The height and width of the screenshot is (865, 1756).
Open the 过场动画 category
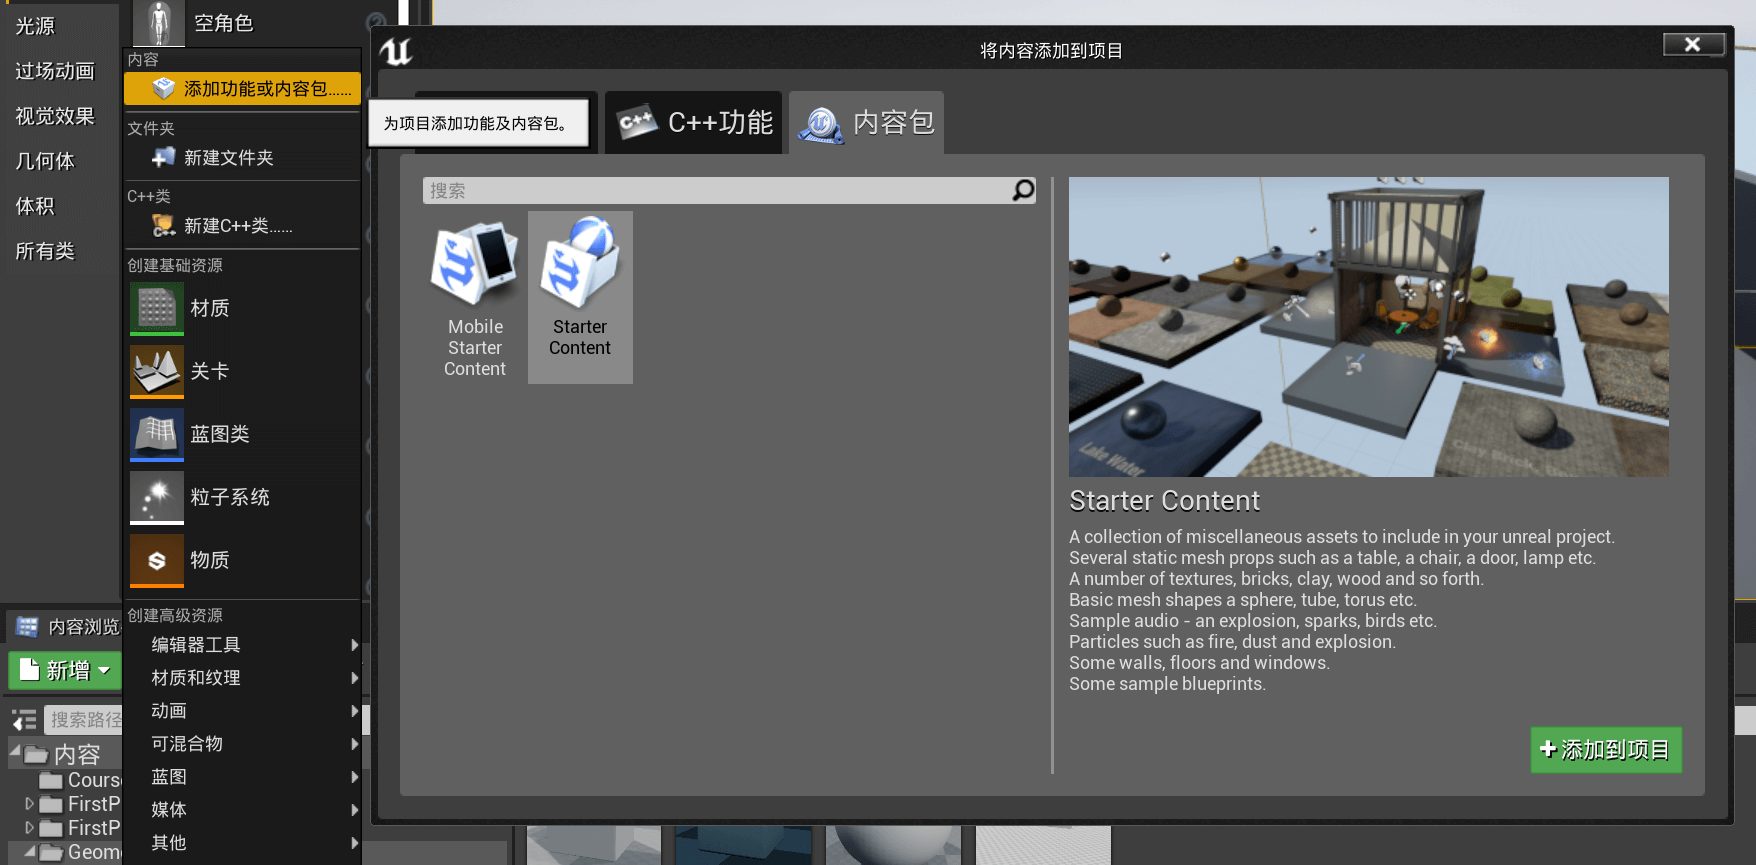coord(55,71)
